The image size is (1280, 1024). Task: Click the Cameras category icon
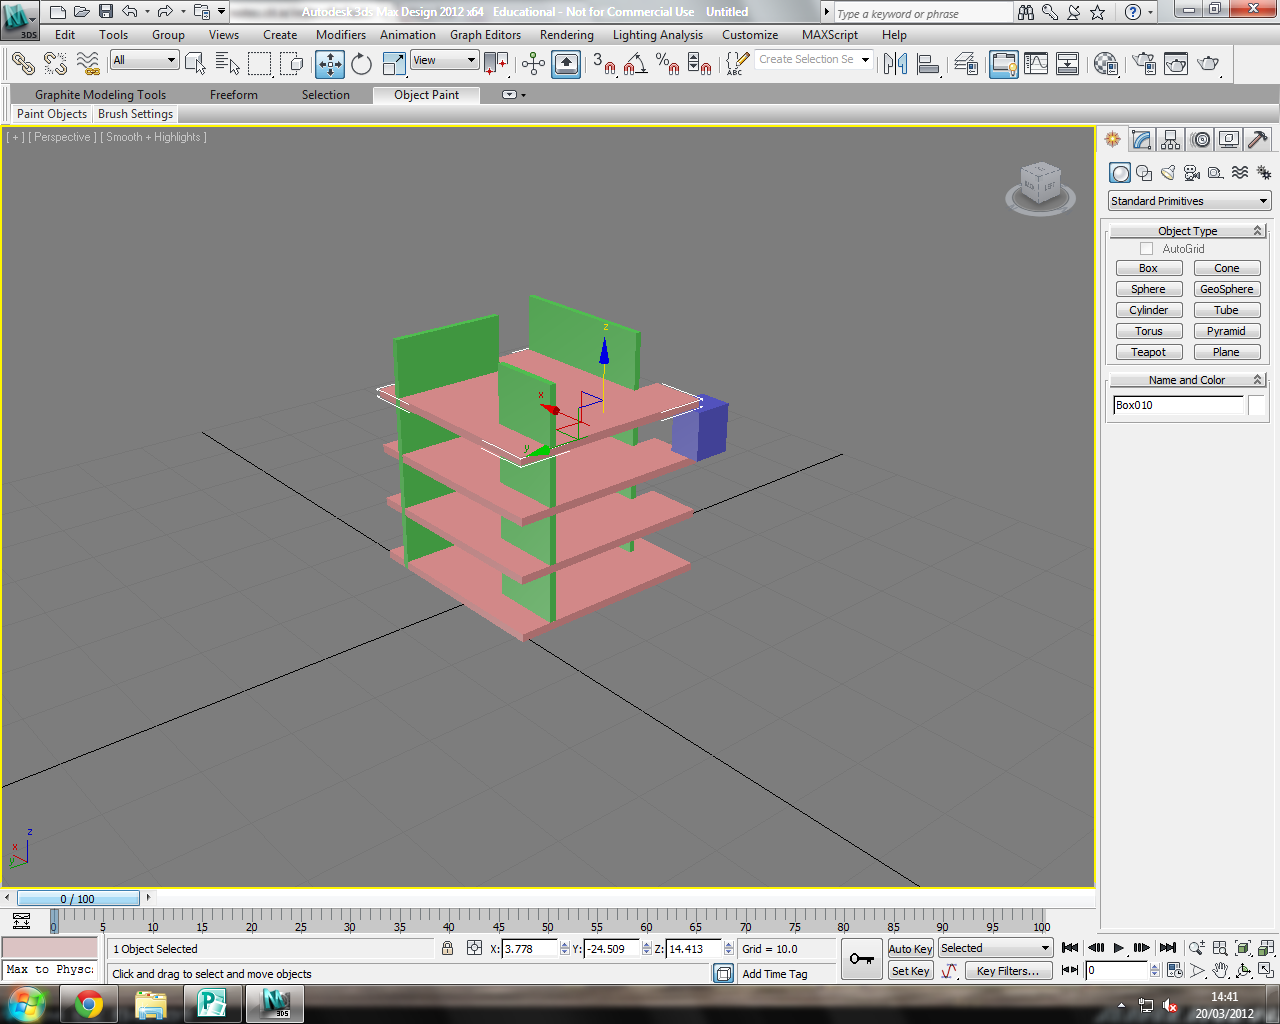[x=1192, y=173]
